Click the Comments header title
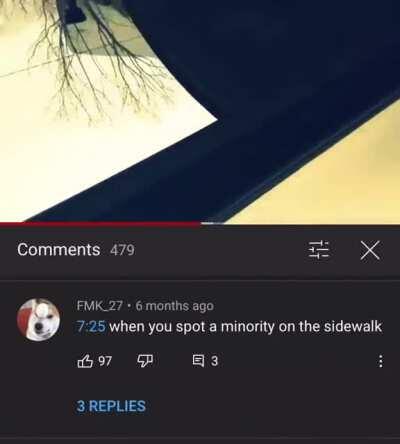The width and height of the screenshot is (400, 444). (59, 250)
